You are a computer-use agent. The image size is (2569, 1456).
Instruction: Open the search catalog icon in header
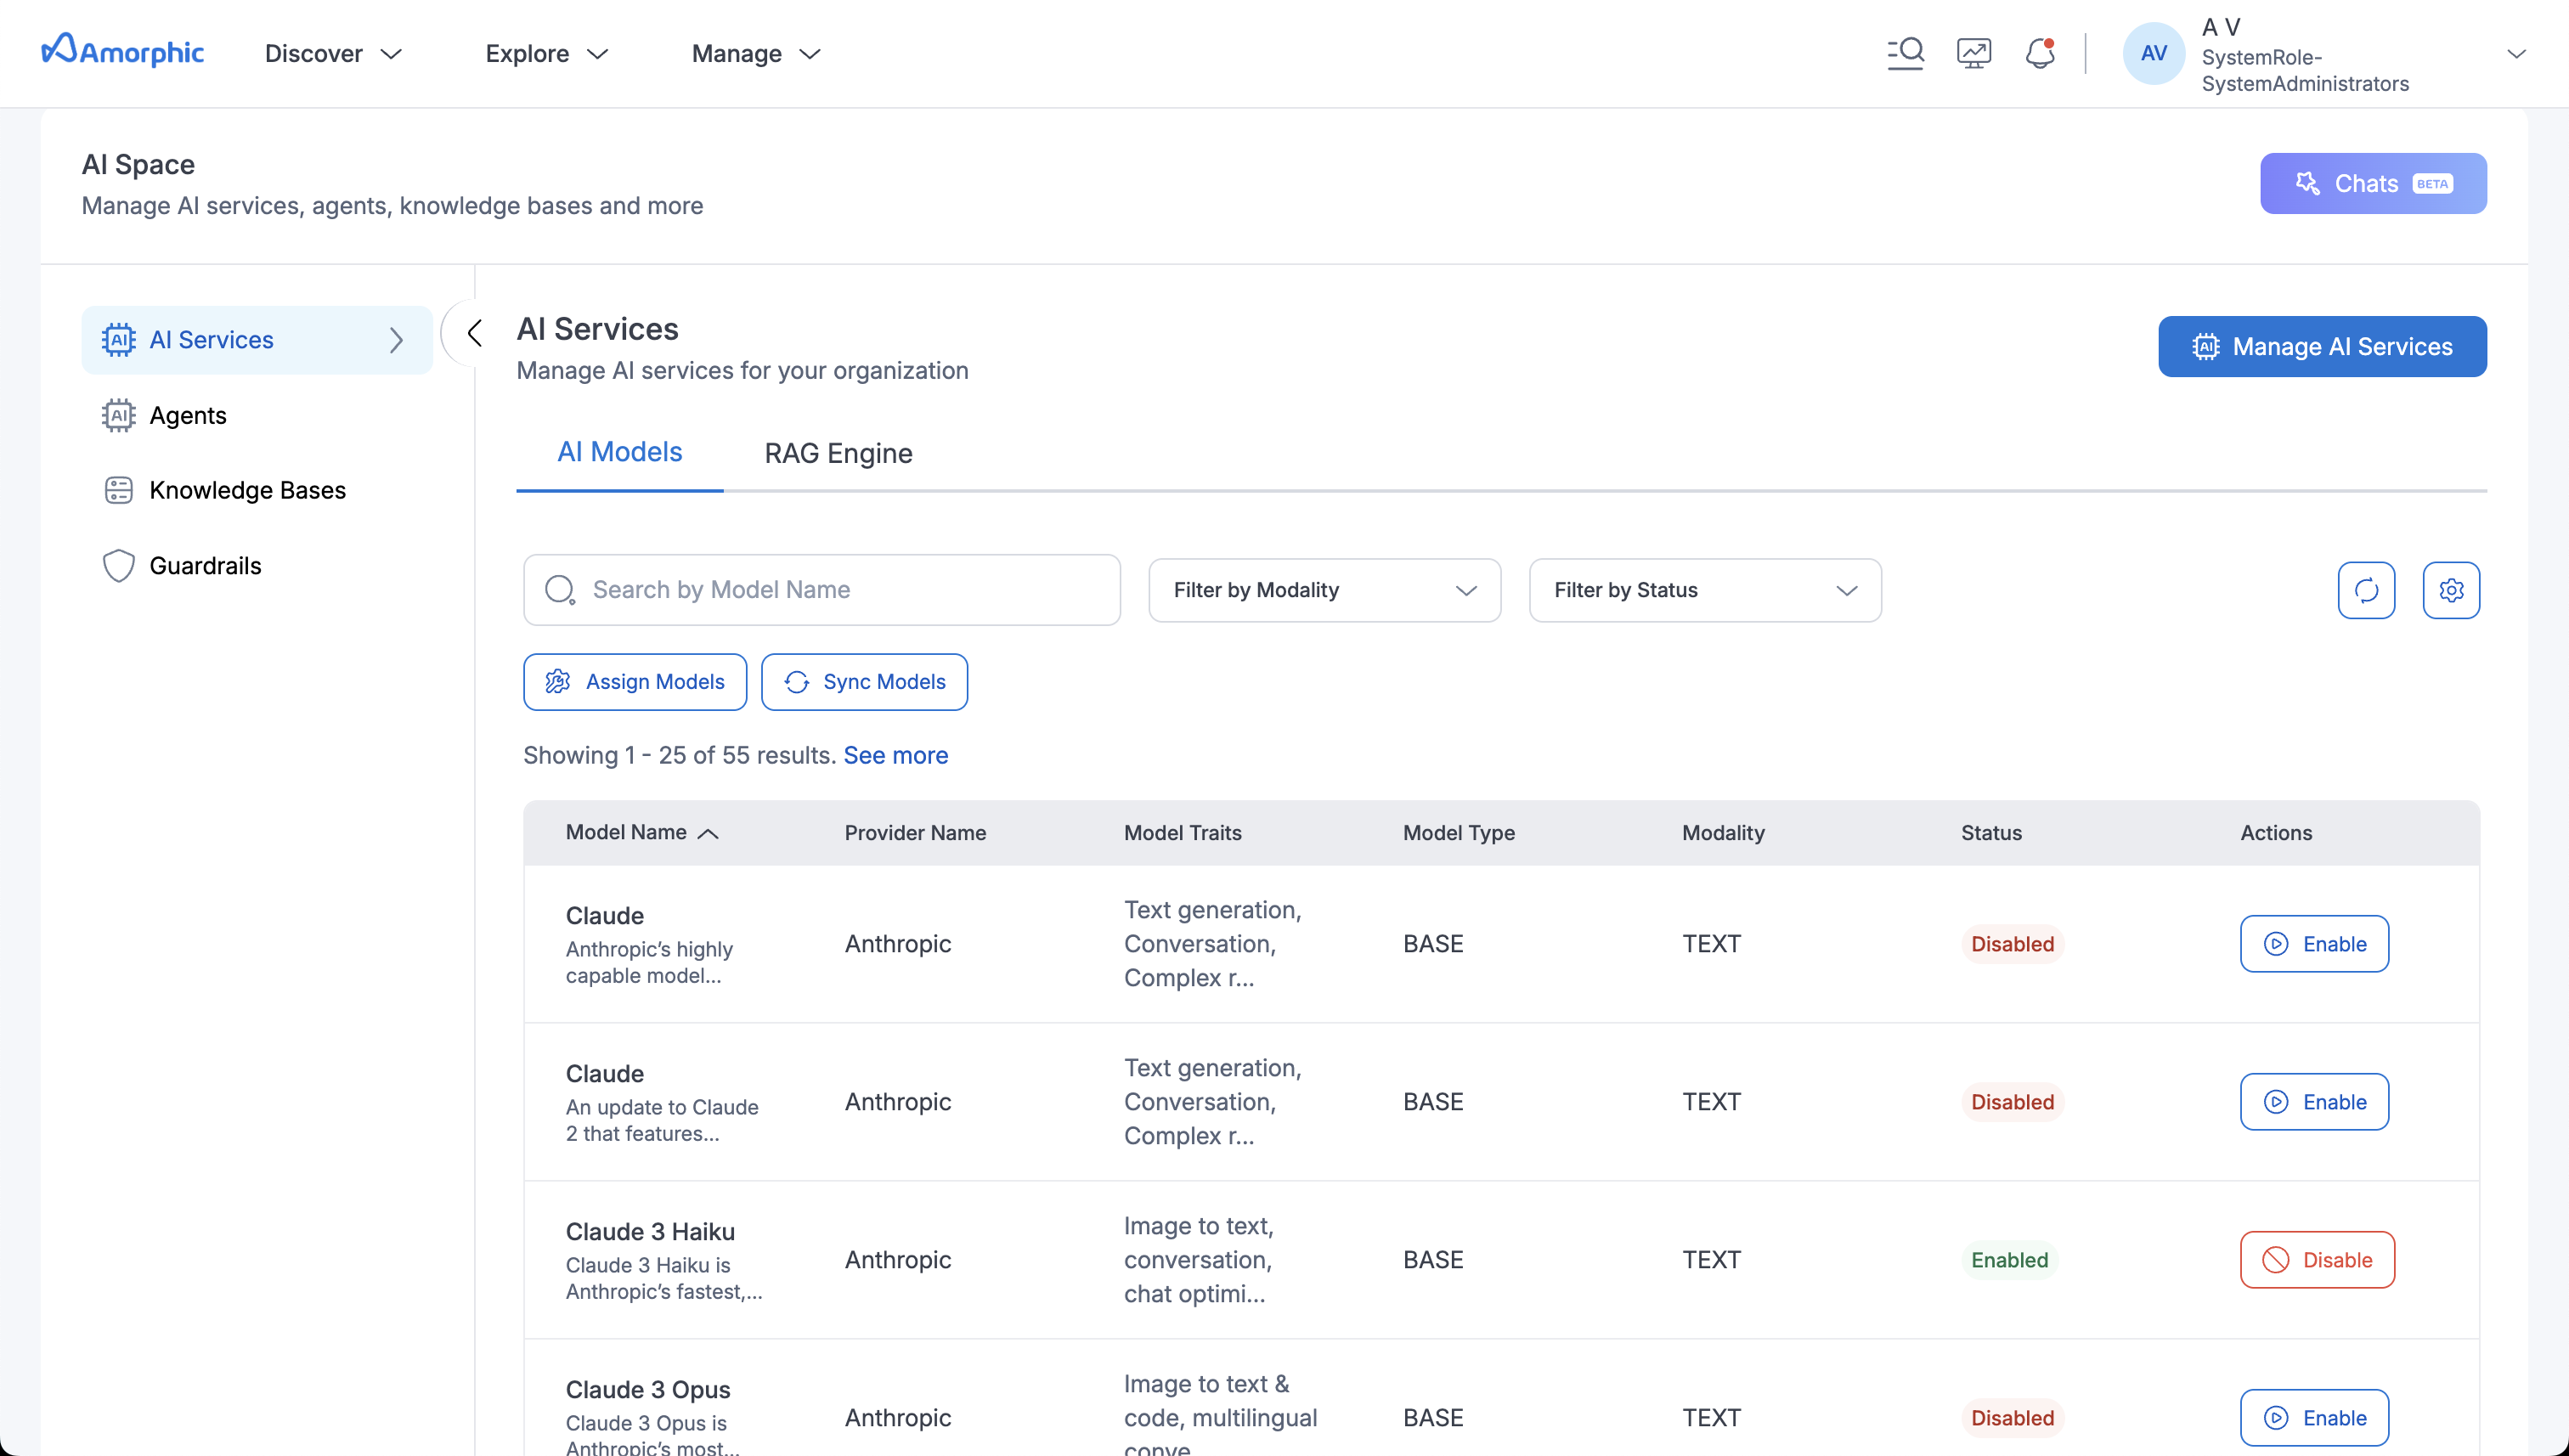1905,53
